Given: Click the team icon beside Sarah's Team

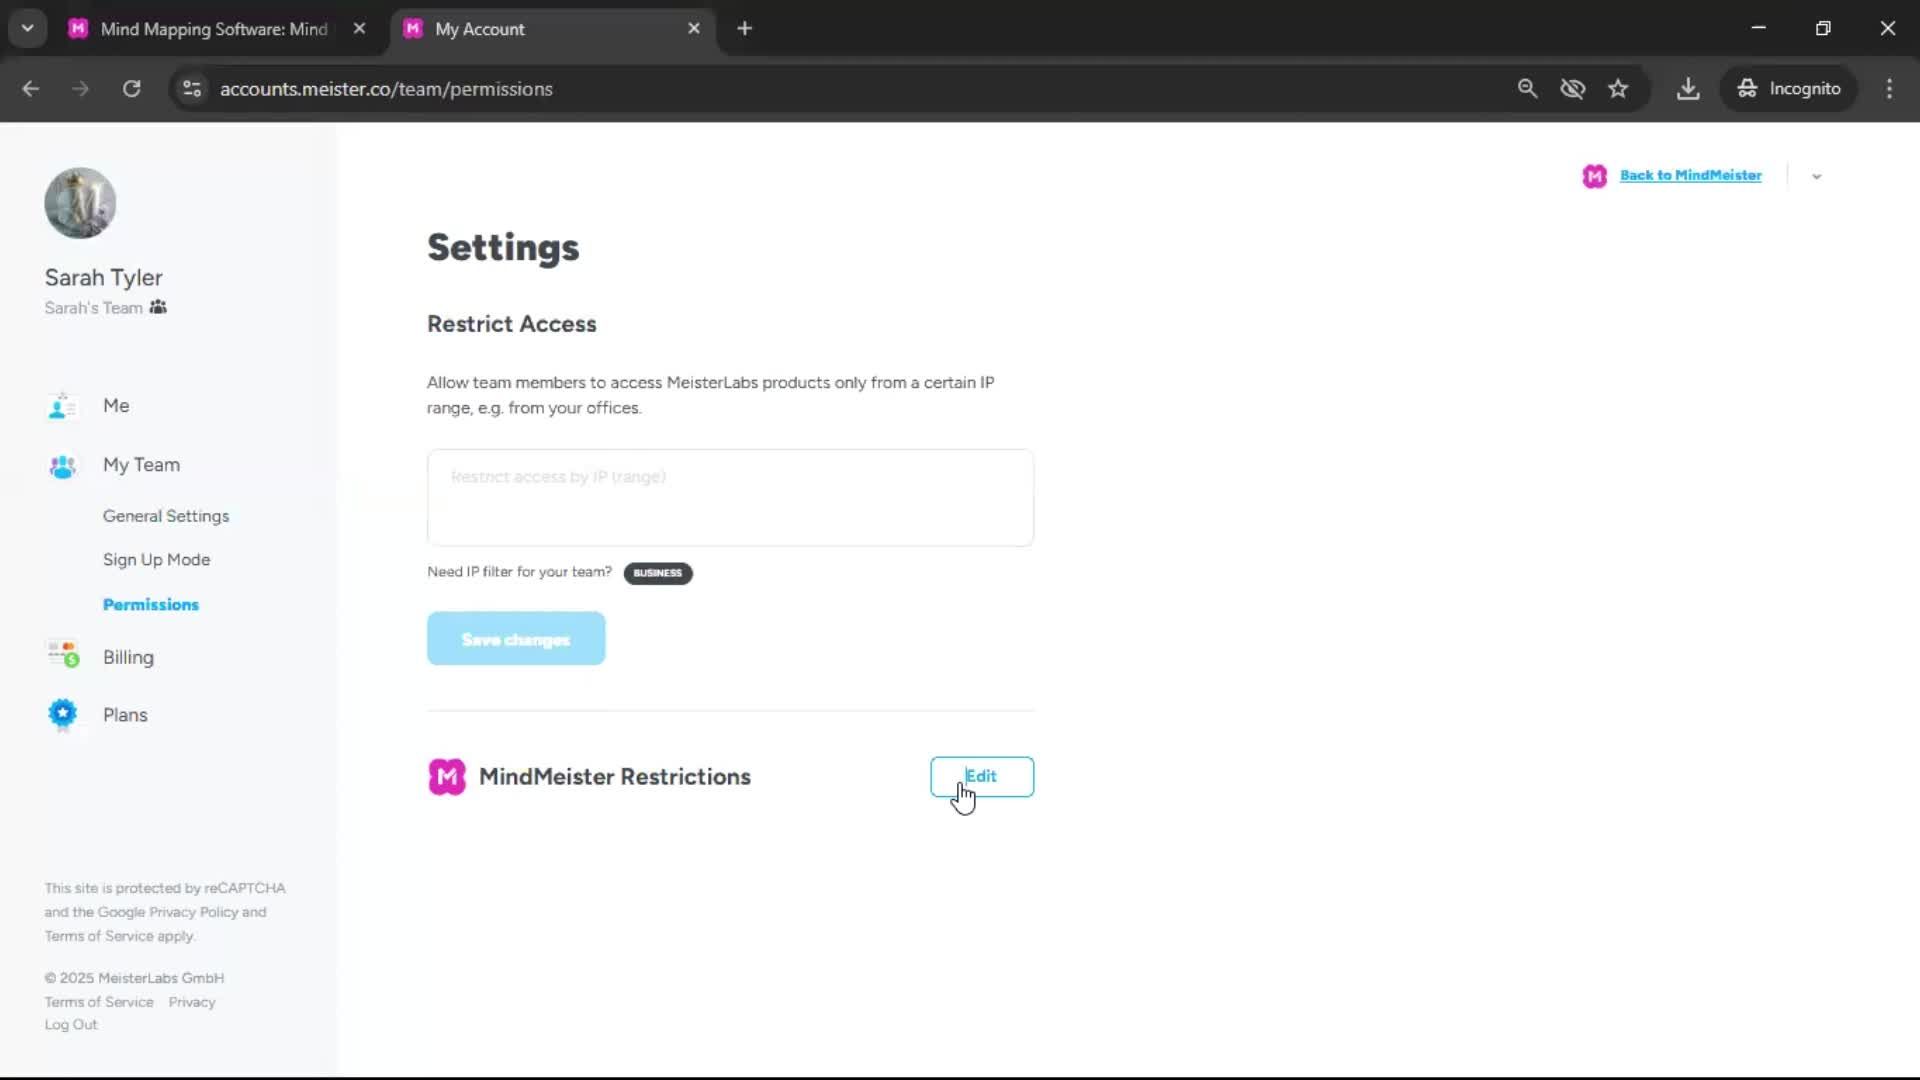Looking at the screenshot, I should coord(158,307).
